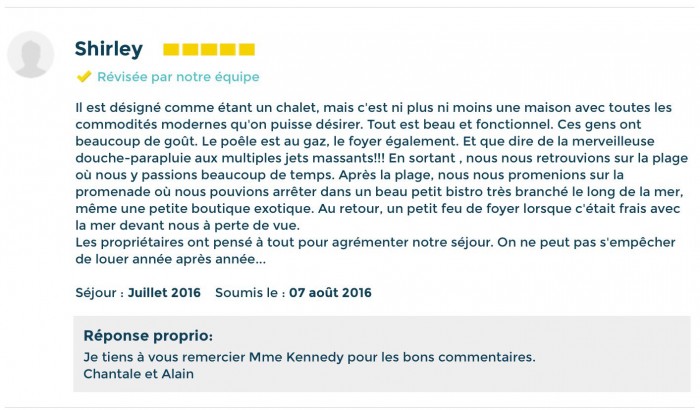
Task: Click the owner reply thanking Mme Kennedy
Action: 309,357
